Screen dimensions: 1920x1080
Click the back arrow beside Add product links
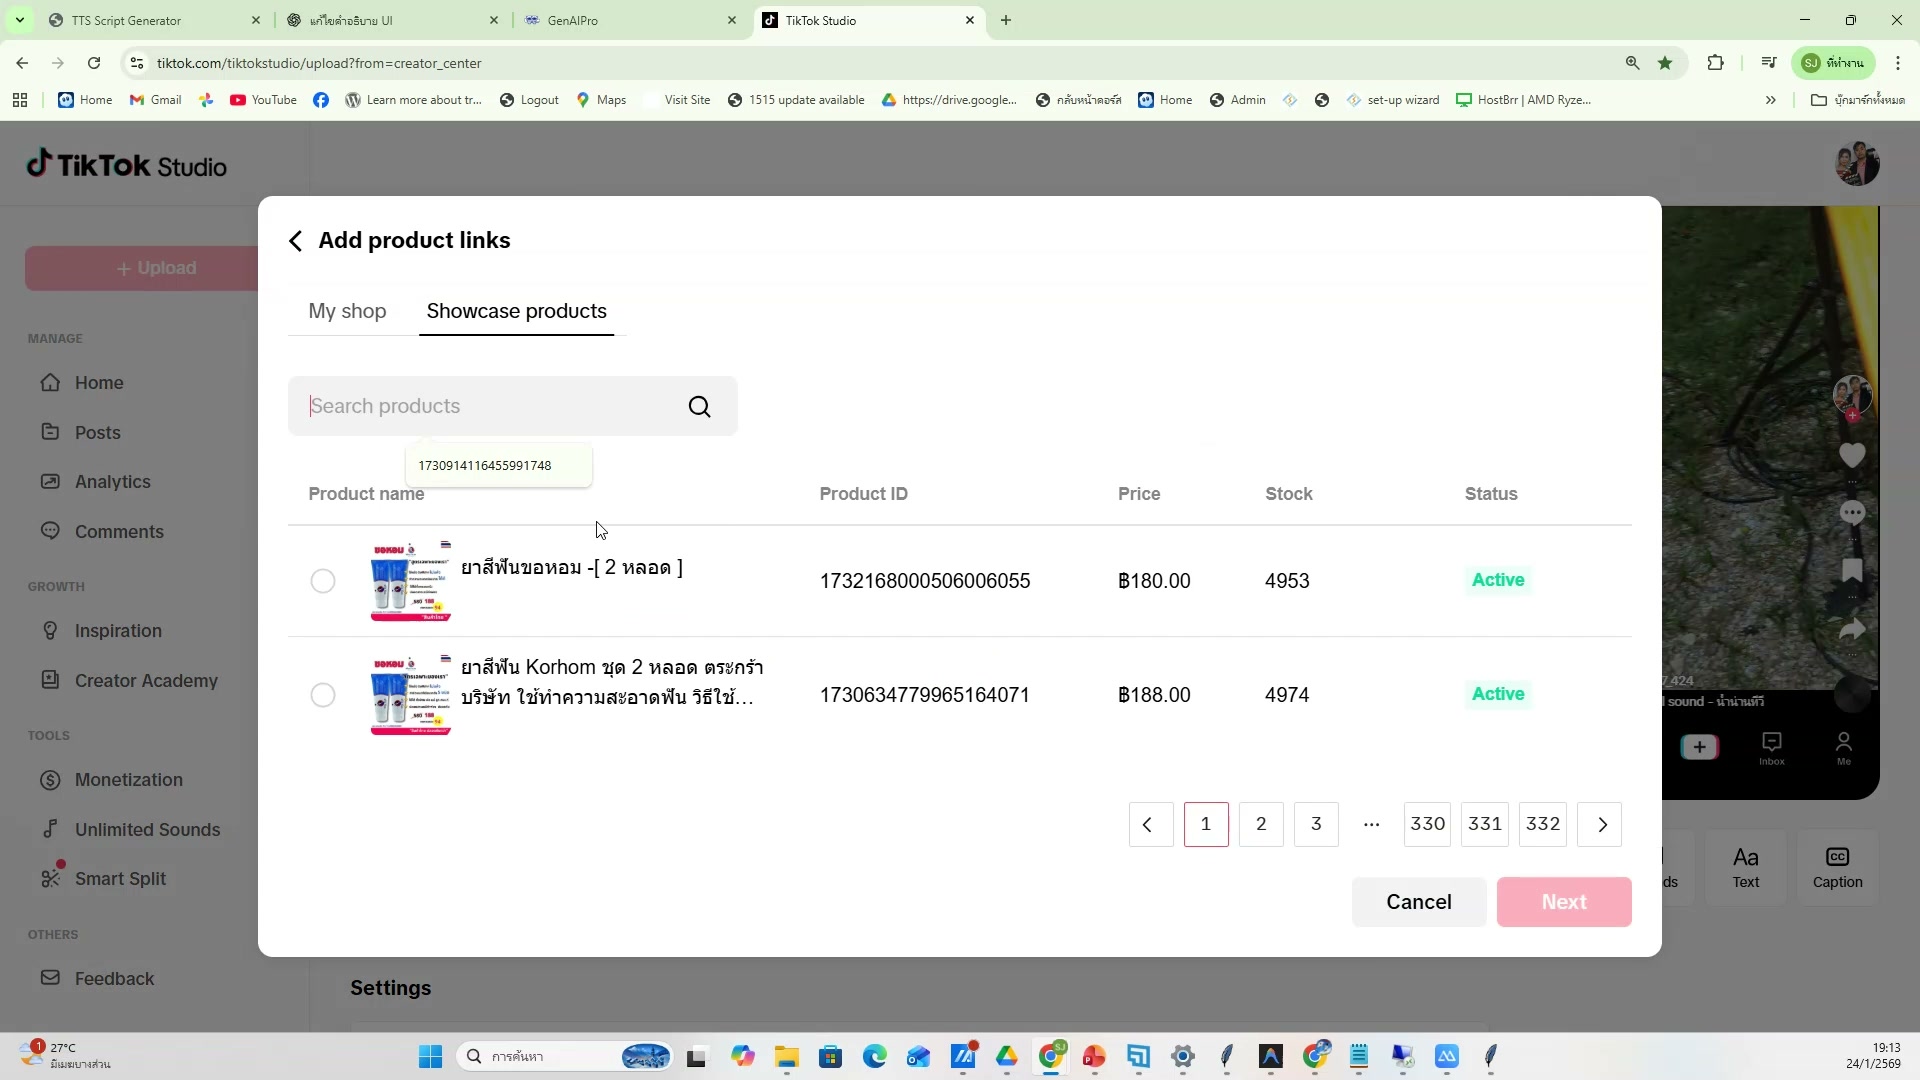coord(295,241)
